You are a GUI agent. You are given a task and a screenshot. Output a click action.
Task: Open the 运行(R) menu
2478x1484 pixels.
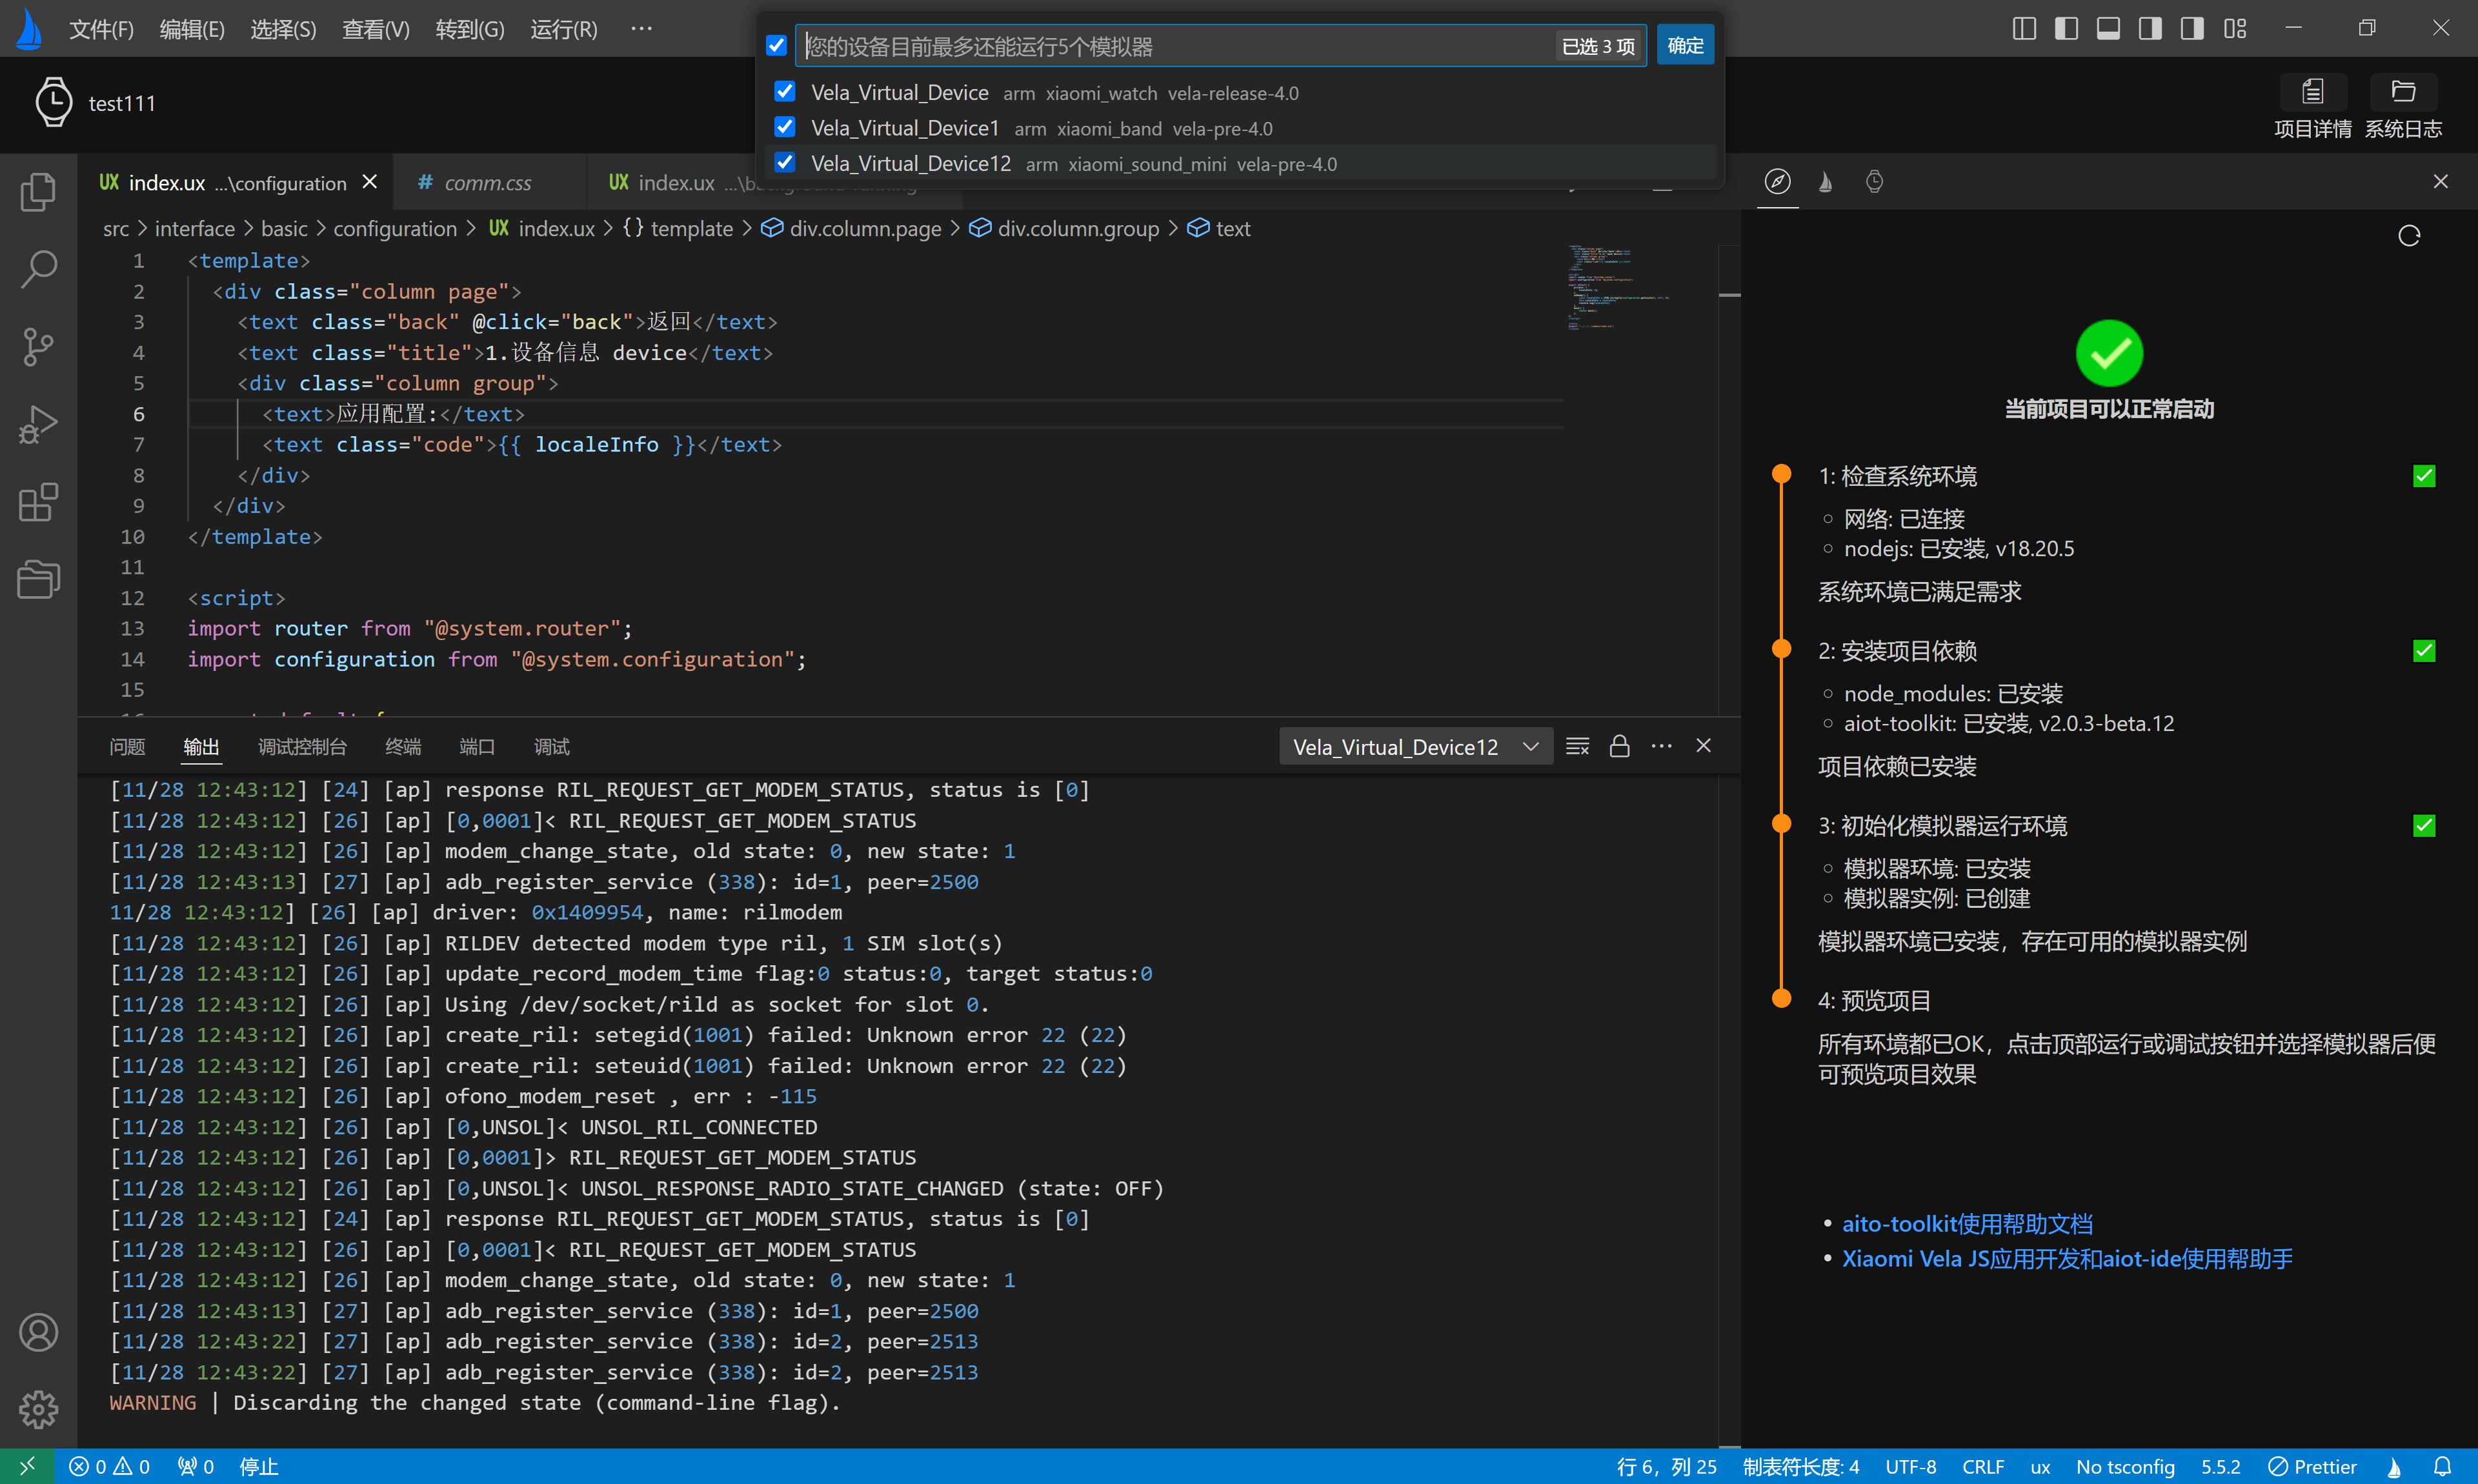click(x=563, y=29)
